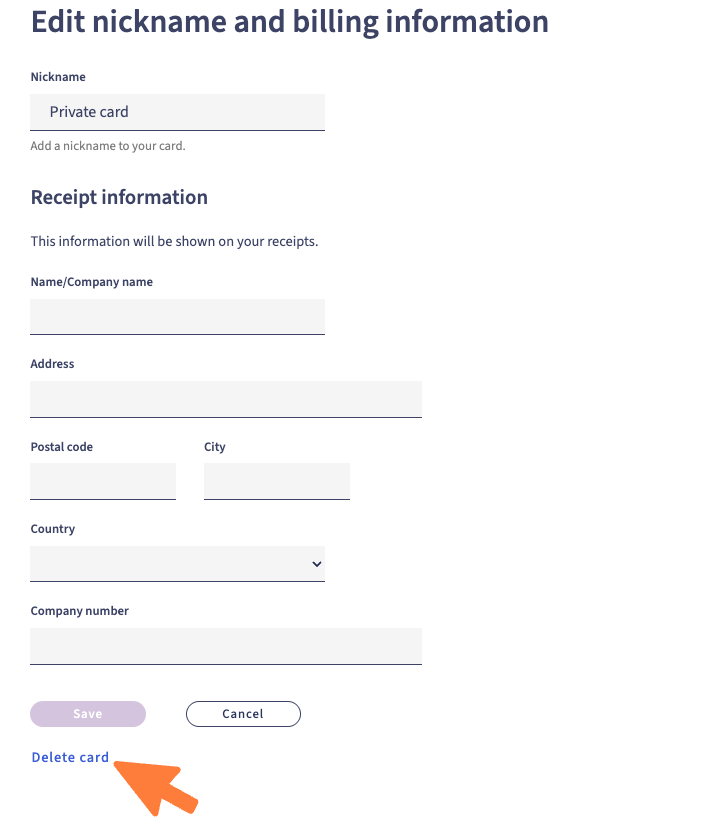Screen dimensions: 726x824
Task: Focus the Company number input field
Action: (226, 646)
